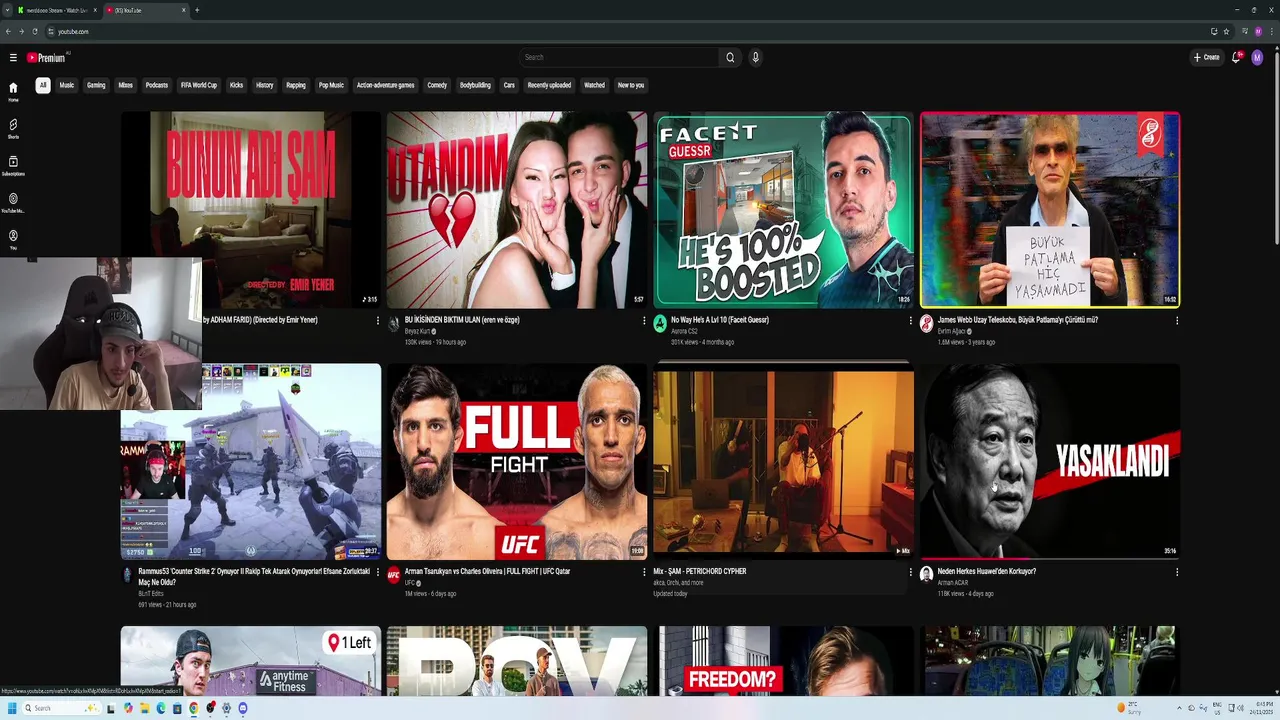Screen dimensions: 1280x720
Task: Open YouTube Music in the sidebar
Action: pos(13,202)
